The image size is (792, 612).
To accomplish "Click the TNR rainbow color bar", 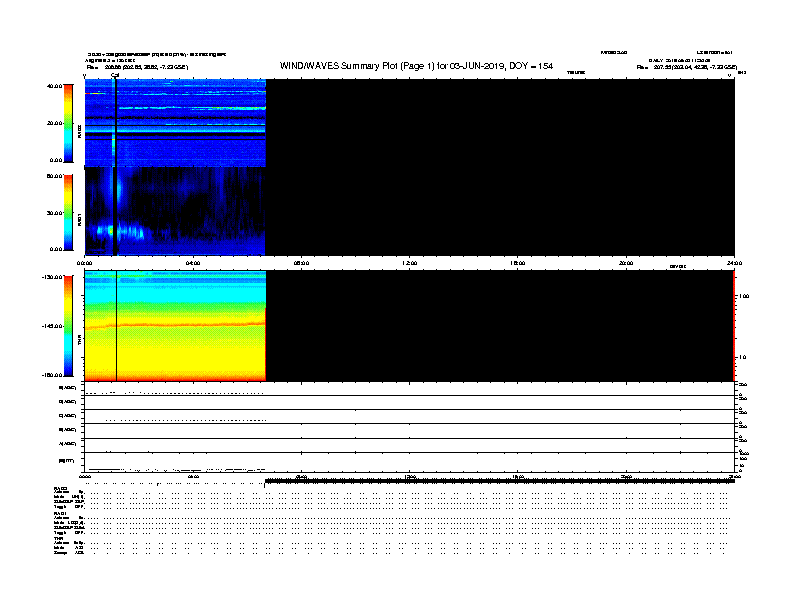I will pyautogui.click(x=68, y=326).
